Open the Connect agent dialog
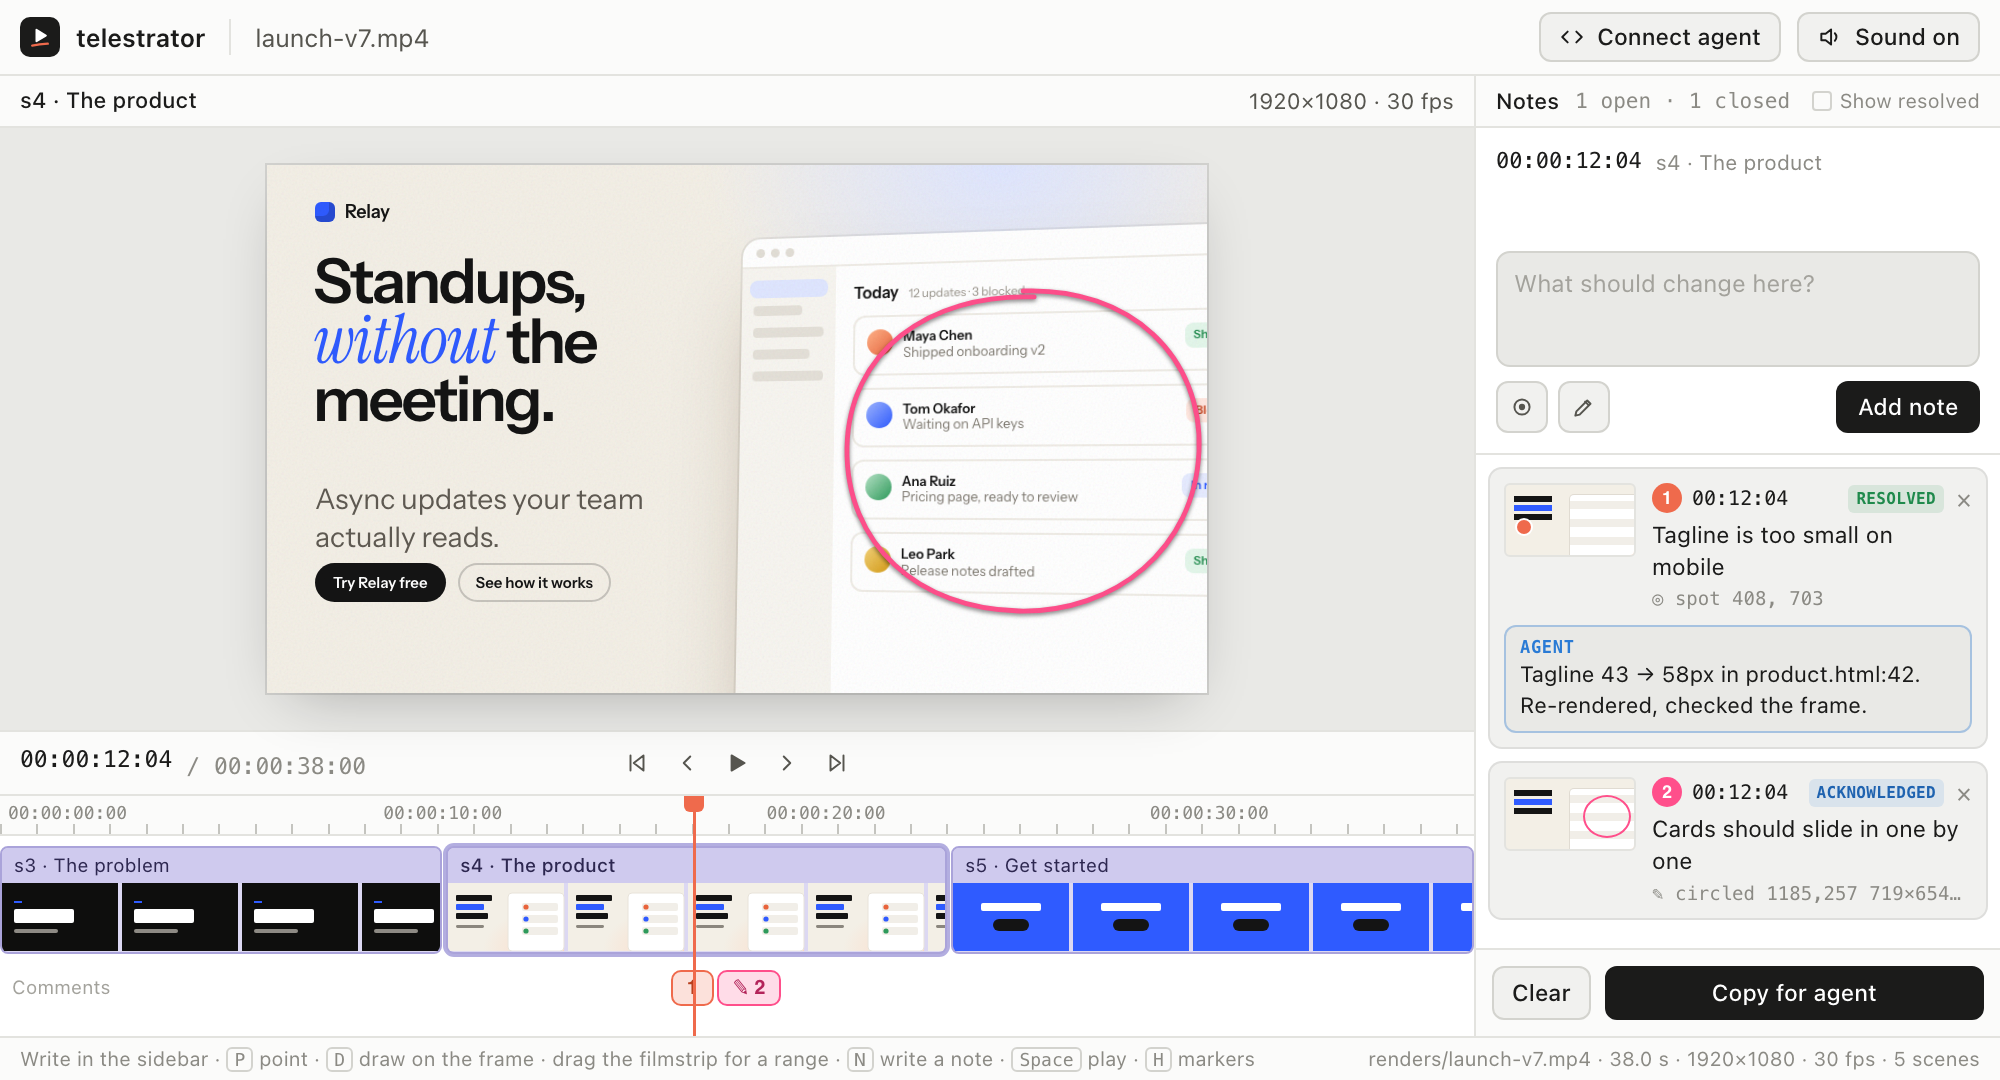 click(1660, 38)
